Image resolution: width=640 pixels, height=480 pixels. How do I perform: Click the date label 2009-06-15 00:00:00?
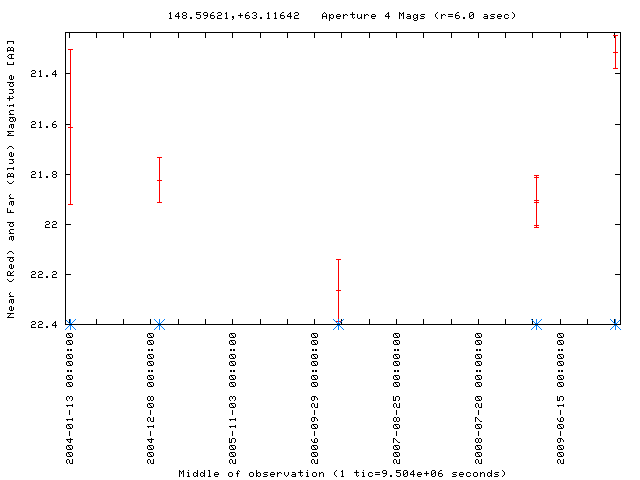(x=561, y=398)
